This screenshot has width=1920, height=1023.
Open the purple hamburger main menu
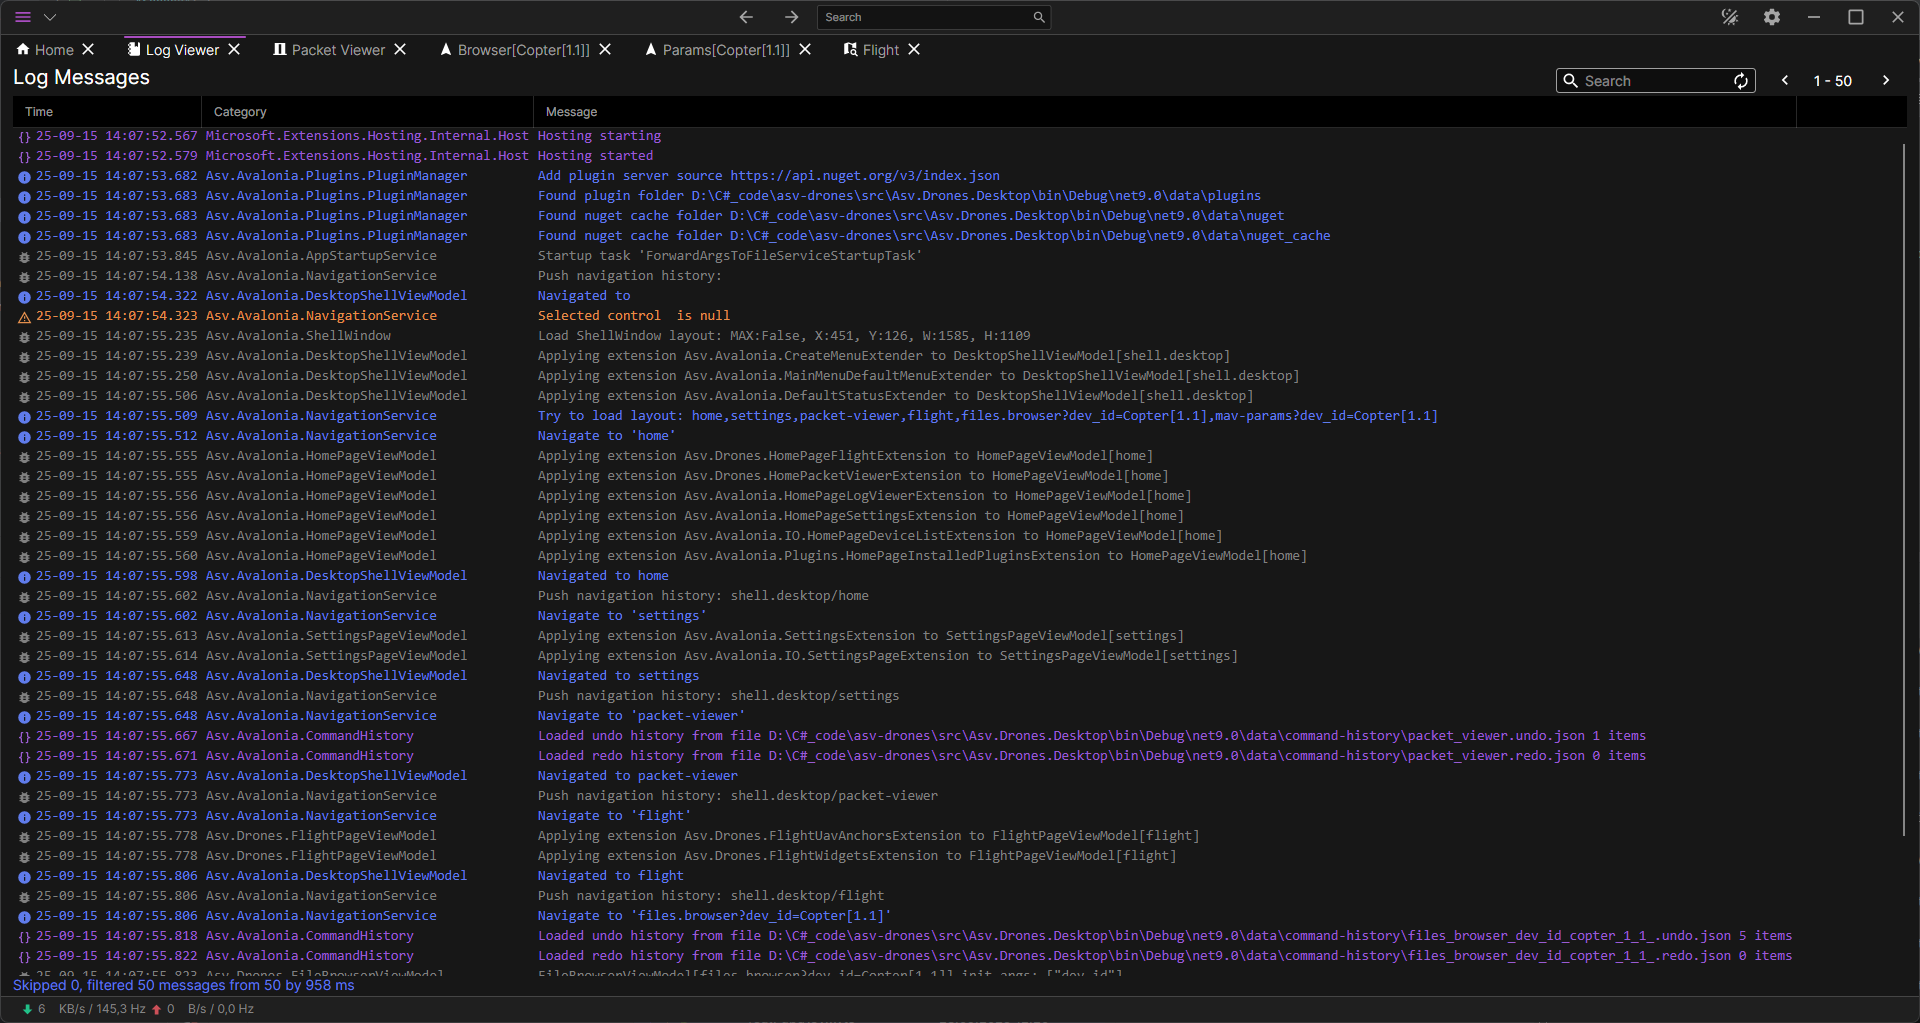coord(23,17)
